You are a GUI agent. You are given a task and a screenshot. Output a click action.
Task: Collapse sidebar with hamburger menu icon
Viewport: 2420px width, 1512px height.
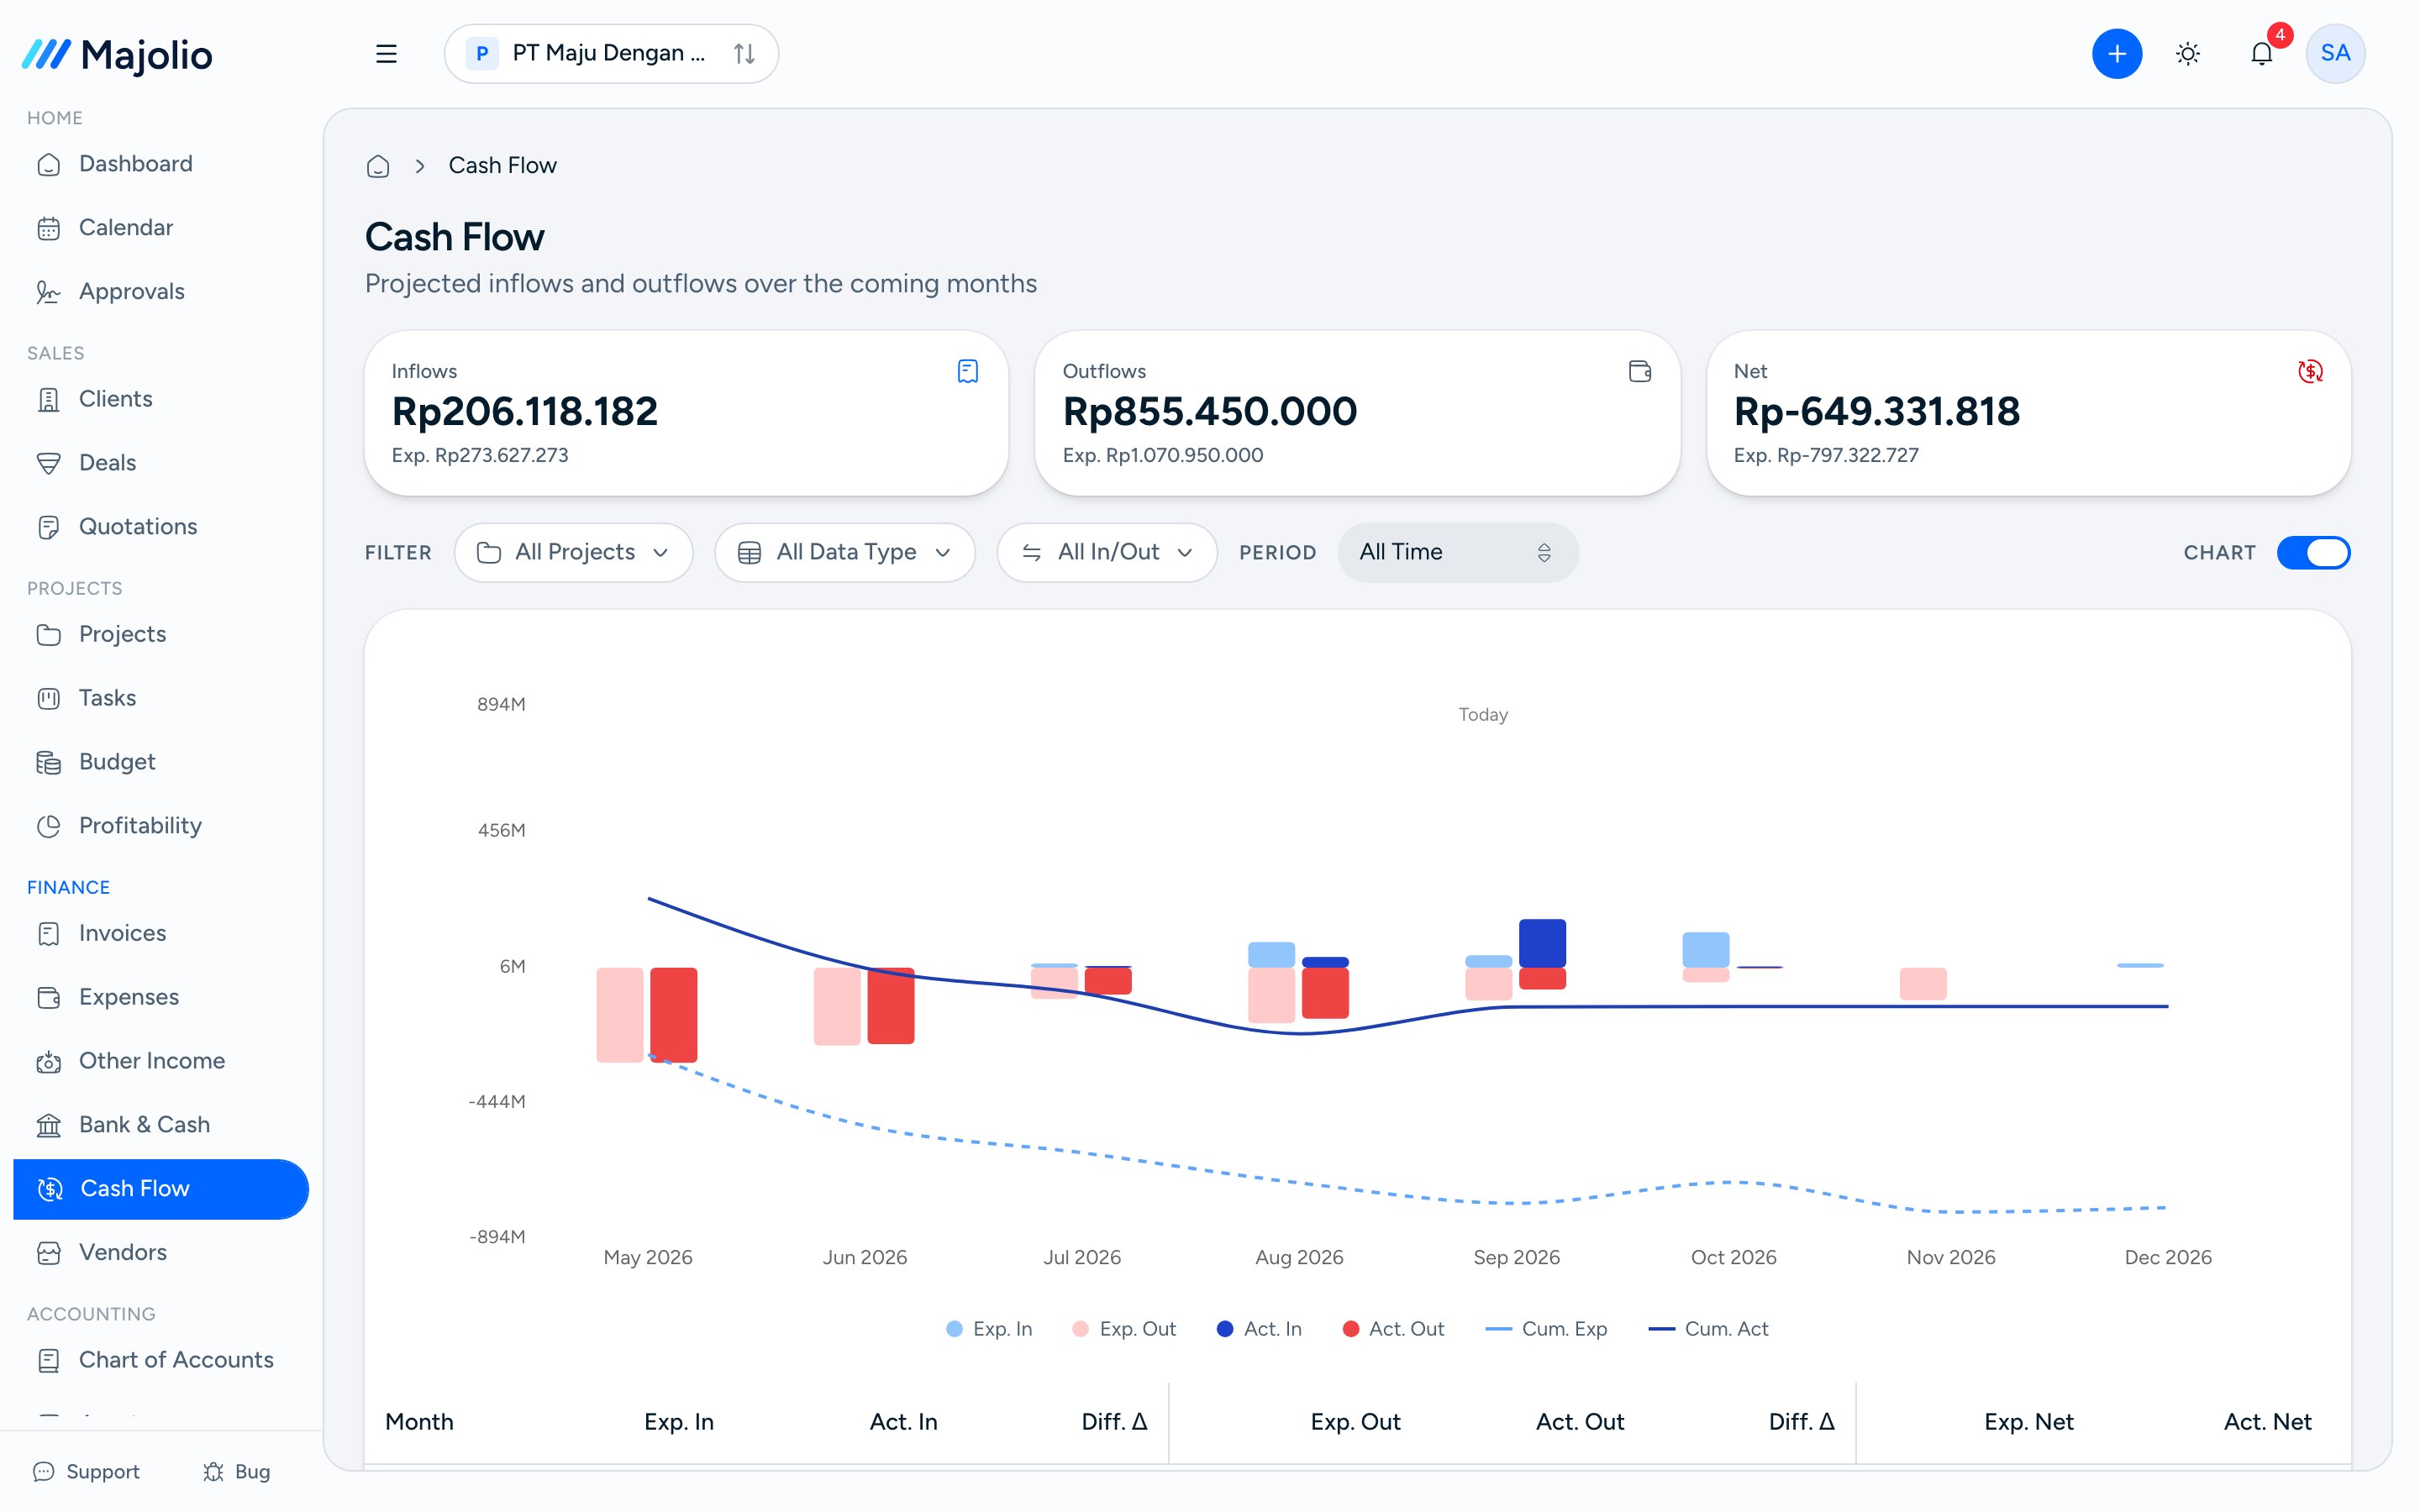click(x=386, y=53)
